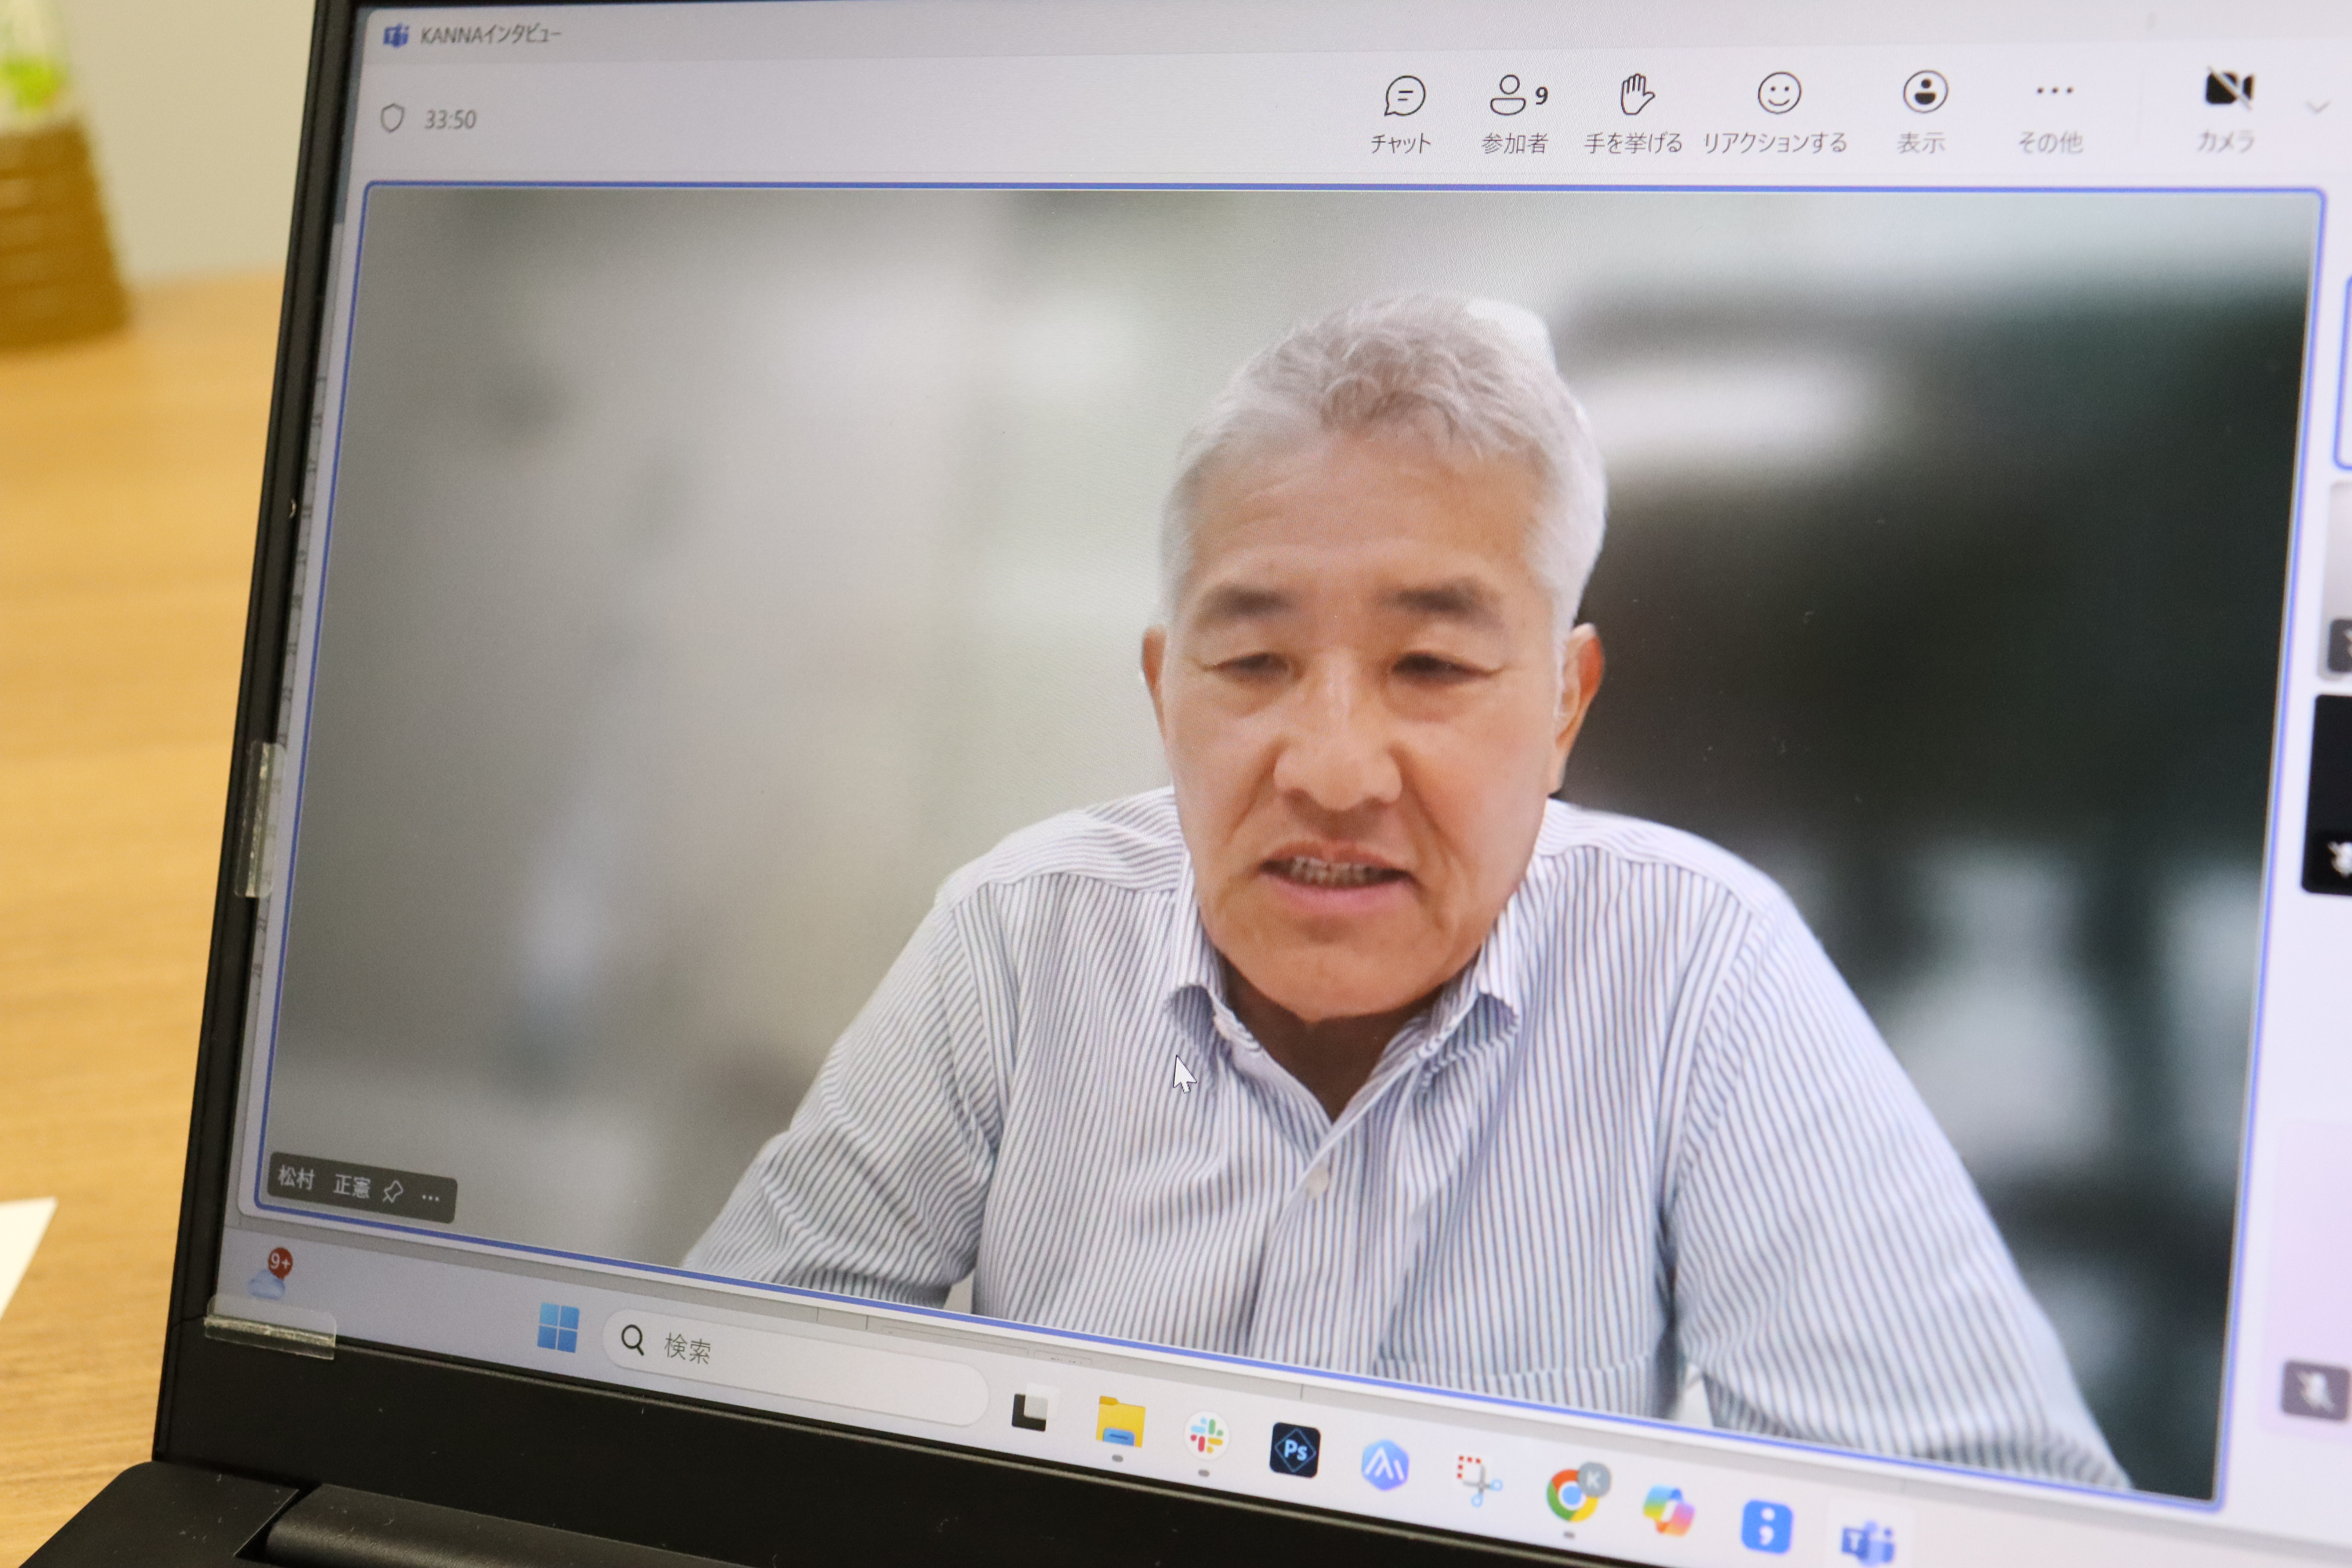The height and width of the screenshot is (1568, 2352).
Task: Launch Photoshop Express from the taskbar
Action: tap(1295, 1450)
